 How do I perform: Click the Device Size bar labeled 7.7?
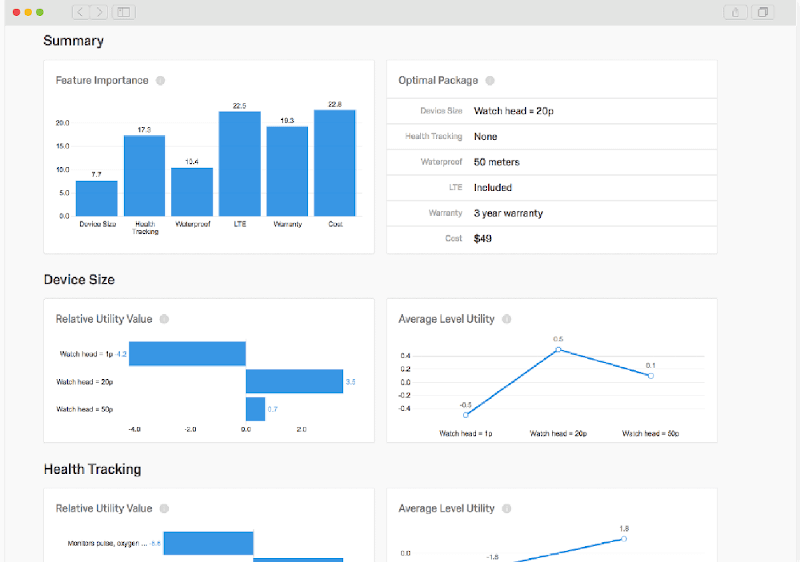point(96,198)
